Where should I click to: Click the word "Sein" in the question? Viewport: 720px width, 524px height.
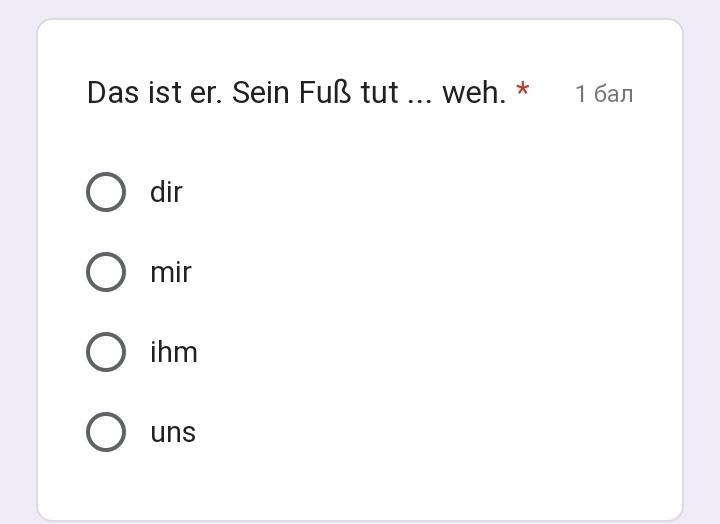coord(261,93)
